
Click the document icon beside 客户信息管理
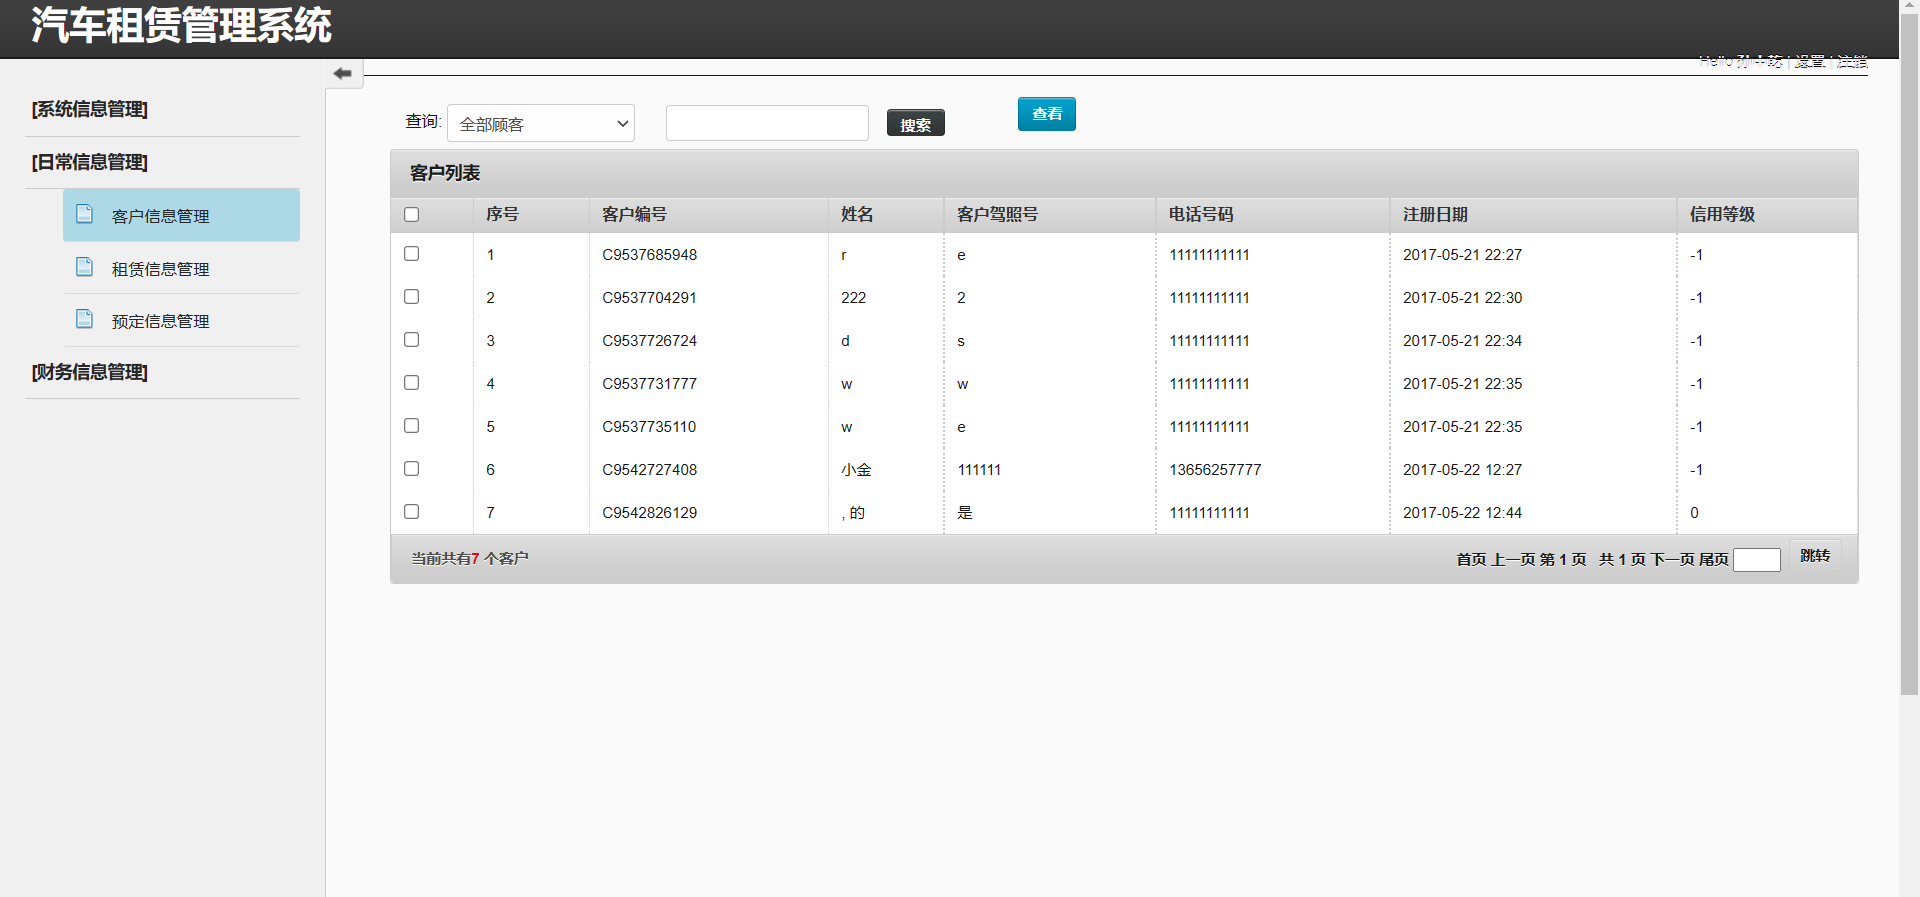click(85, 214)
